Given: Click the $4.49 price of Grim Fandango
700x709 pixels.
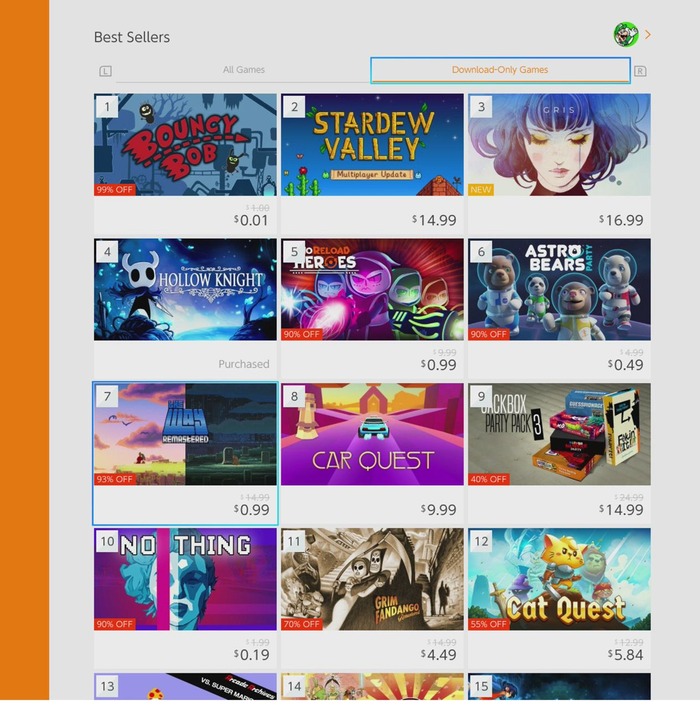Looking at the screenshot, I should click(x=438, y=655).
